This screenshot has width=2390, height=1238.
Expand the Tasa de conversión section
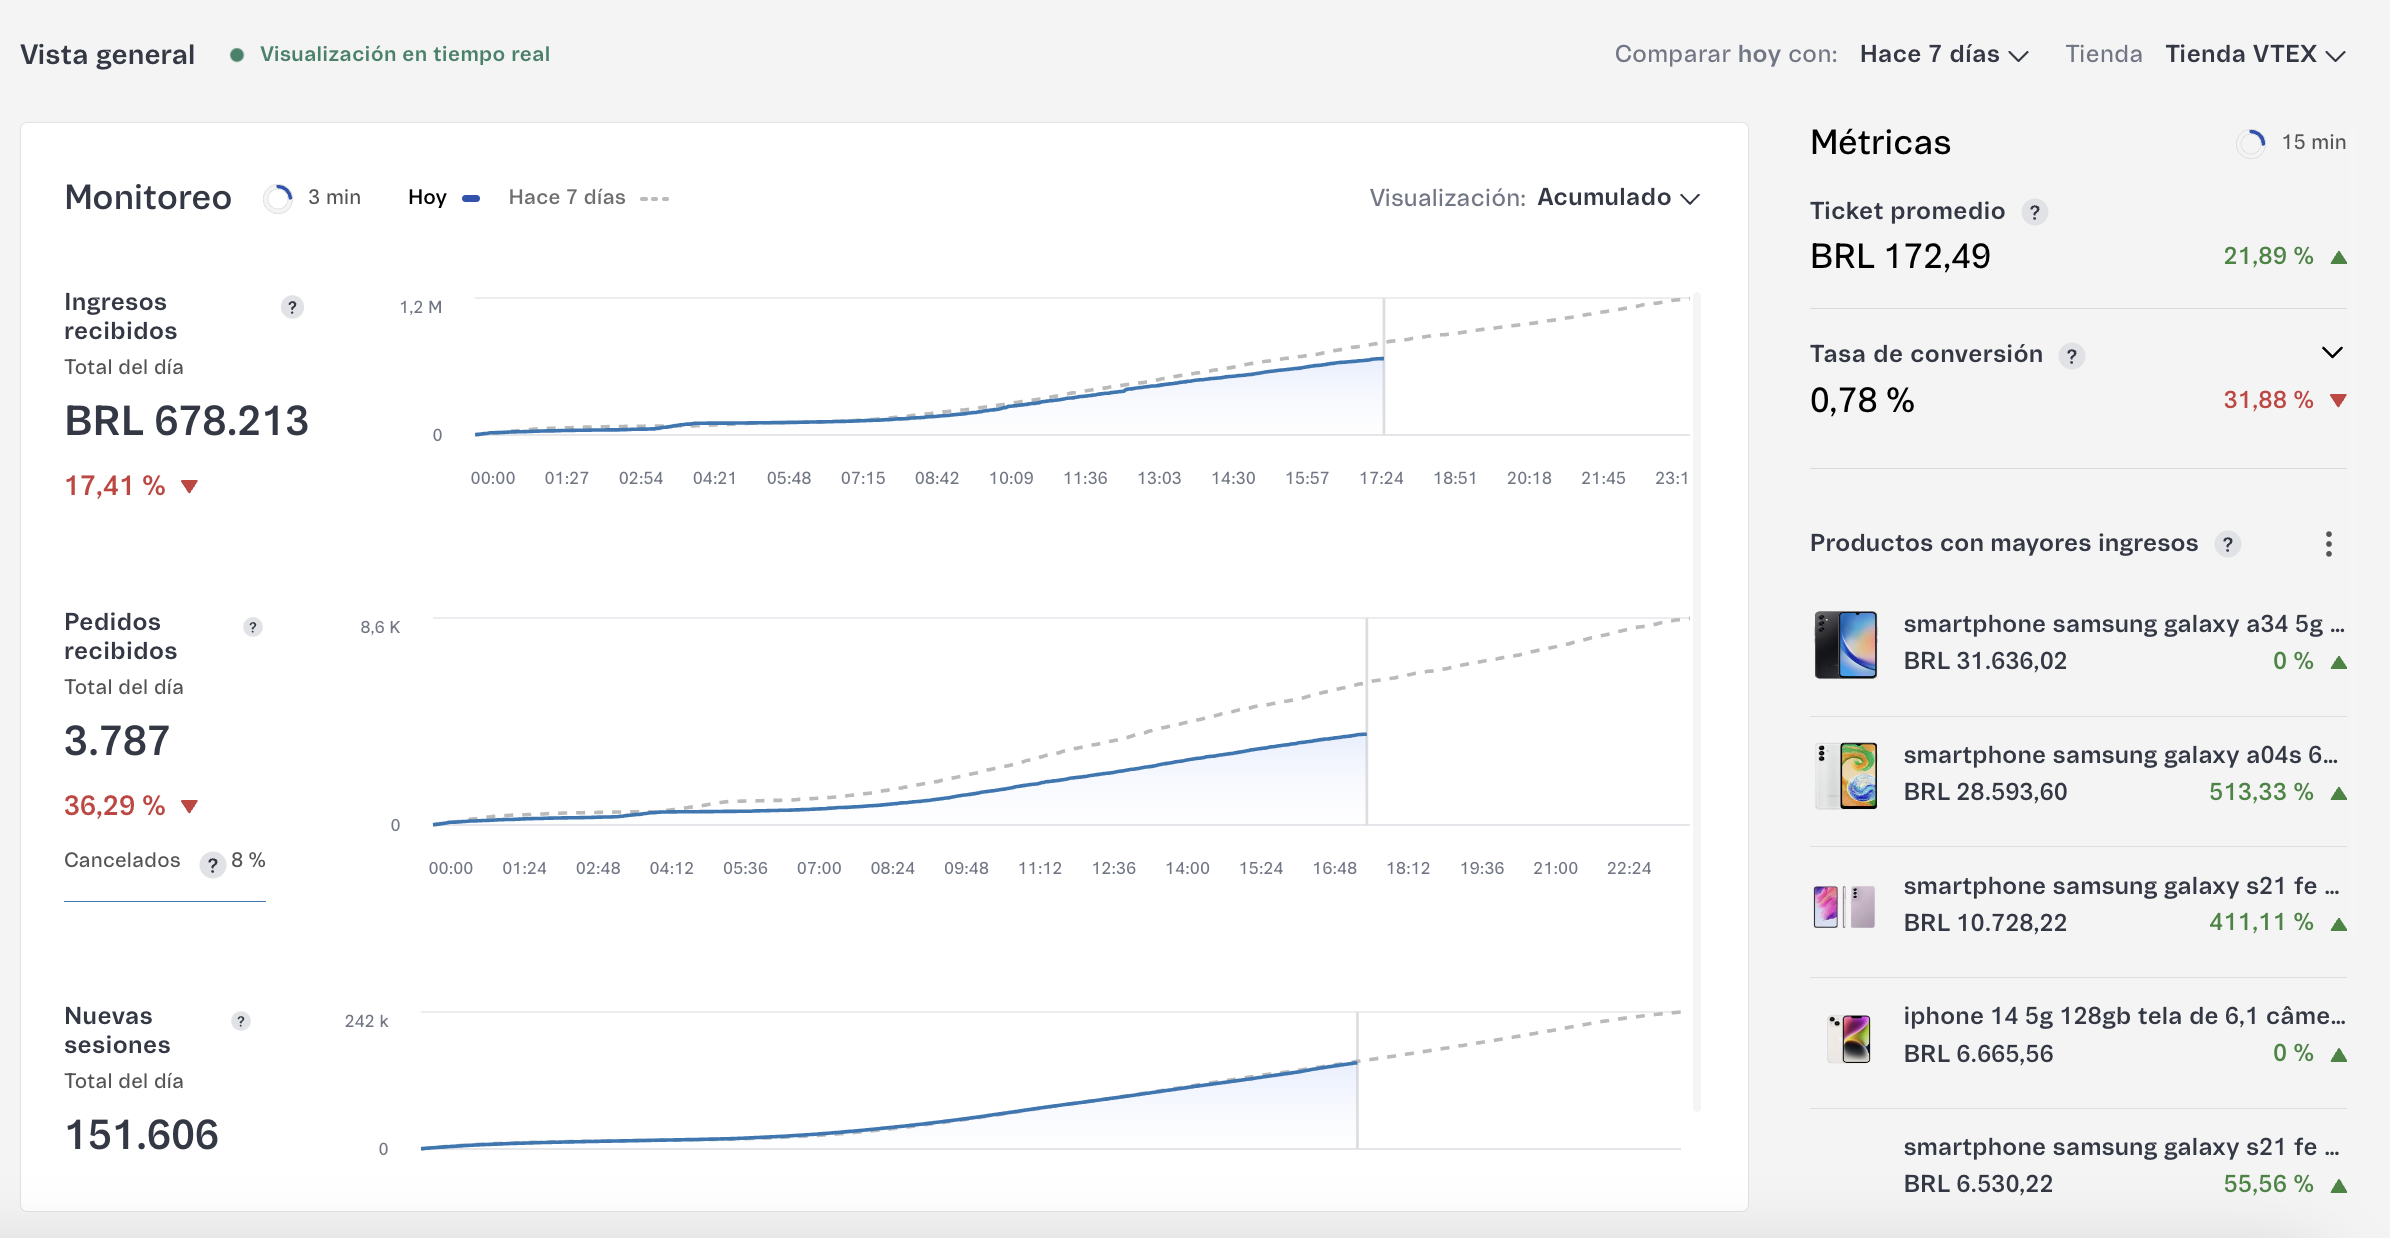[x=2331, y=353]
